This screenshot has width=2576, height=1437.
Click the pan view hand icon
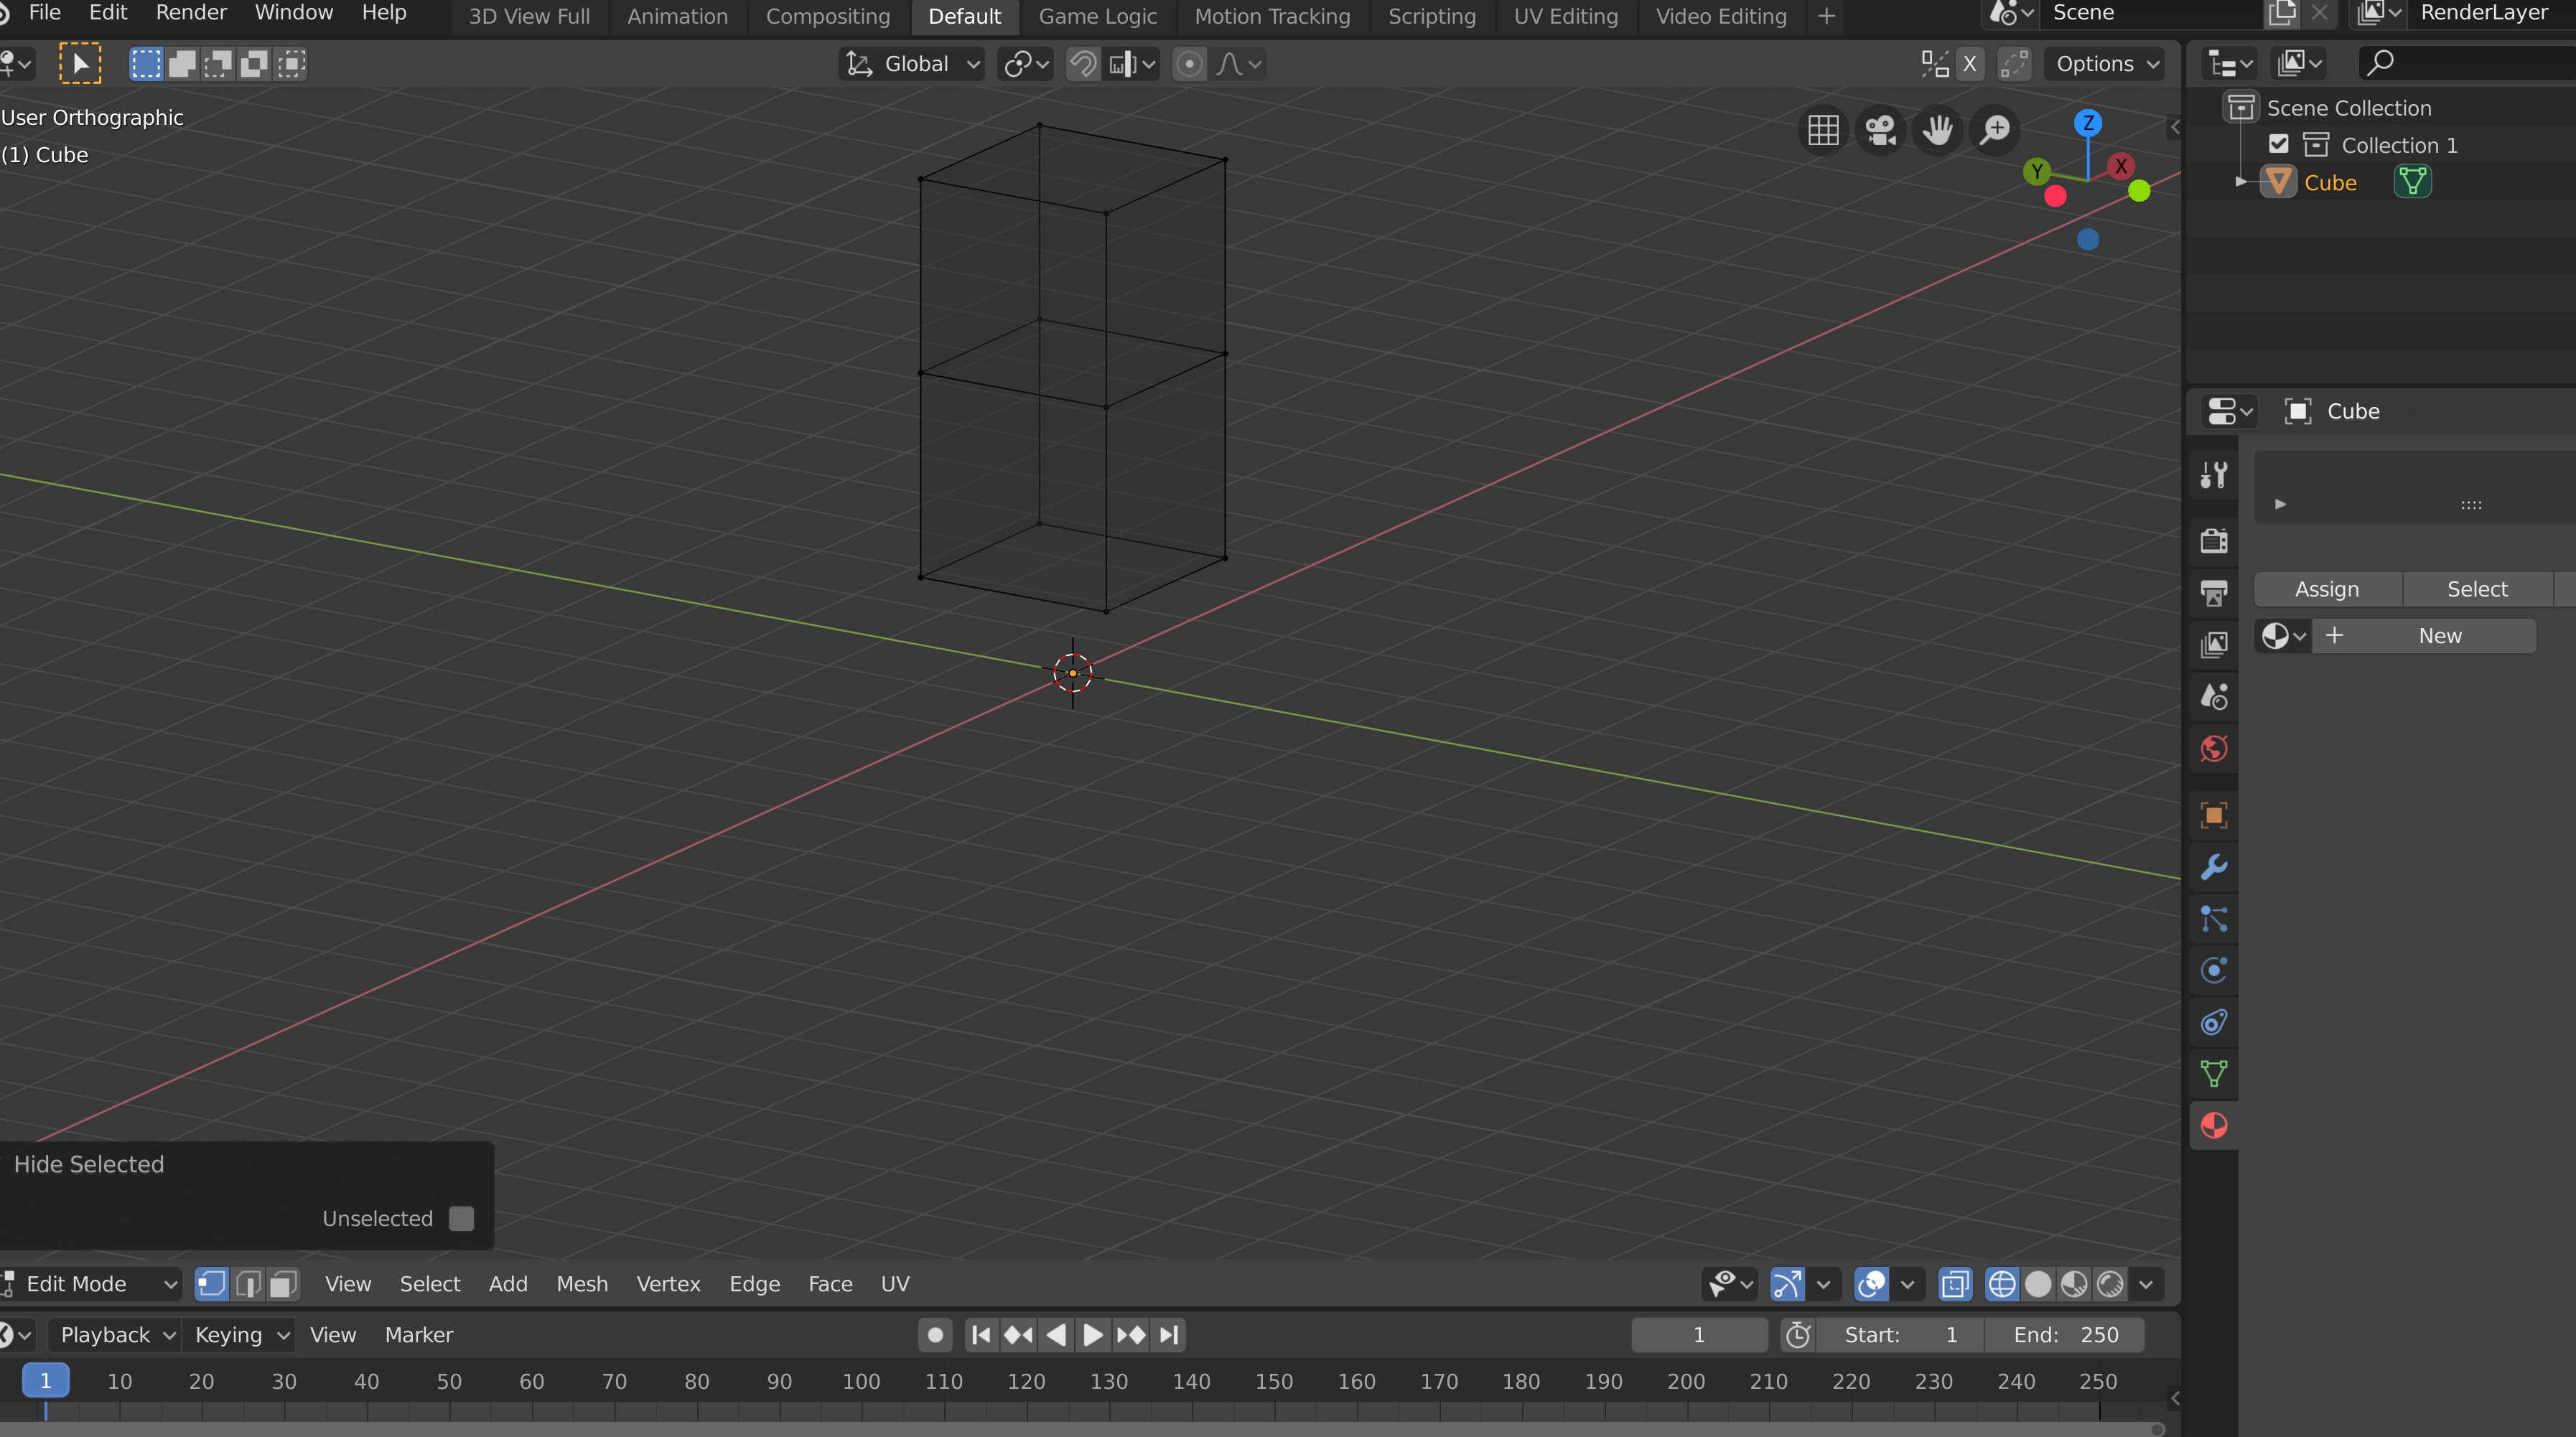pos(1937,130)
